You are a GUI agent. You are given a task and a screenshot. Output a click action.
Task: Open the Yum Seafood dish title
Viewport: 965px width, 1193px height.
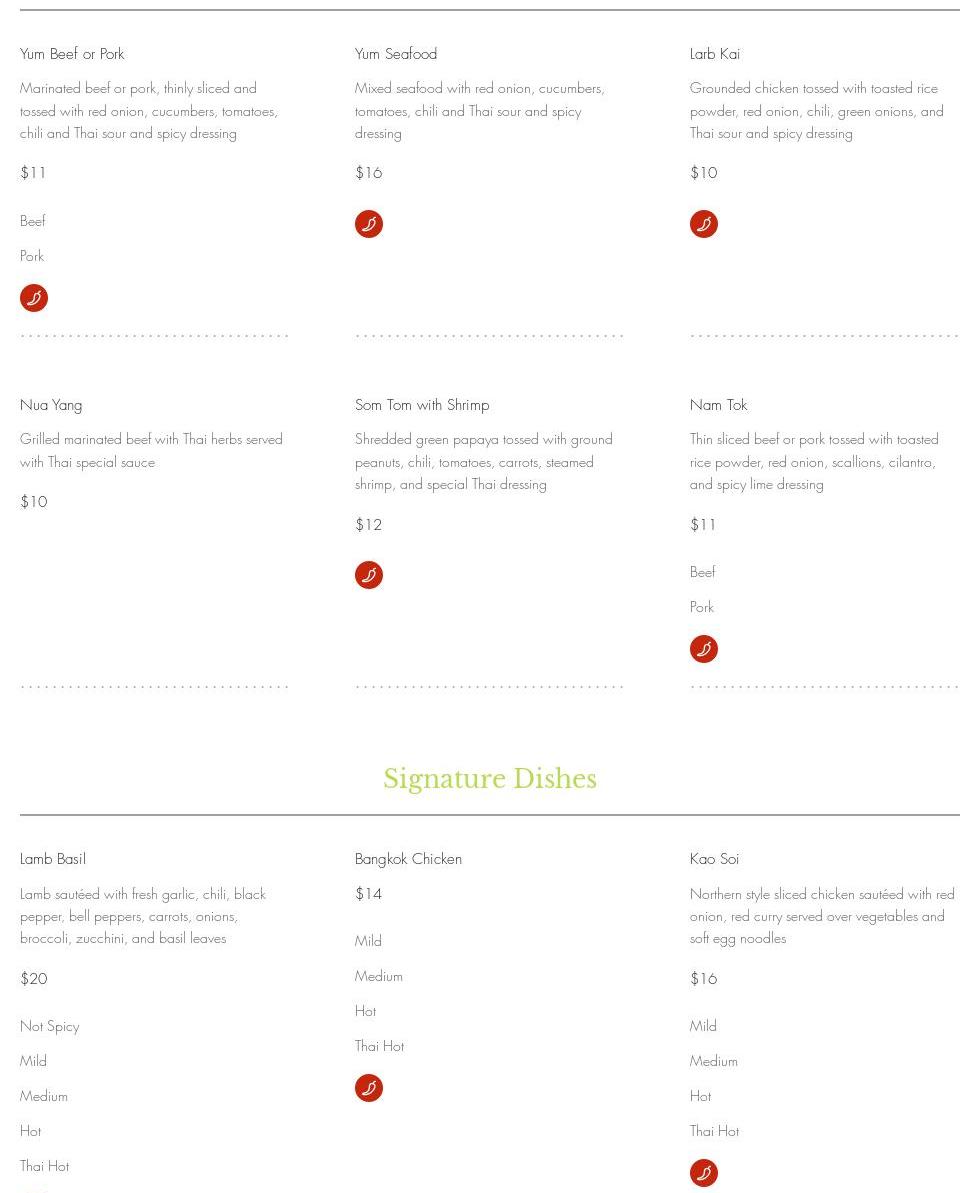[396, 54]
